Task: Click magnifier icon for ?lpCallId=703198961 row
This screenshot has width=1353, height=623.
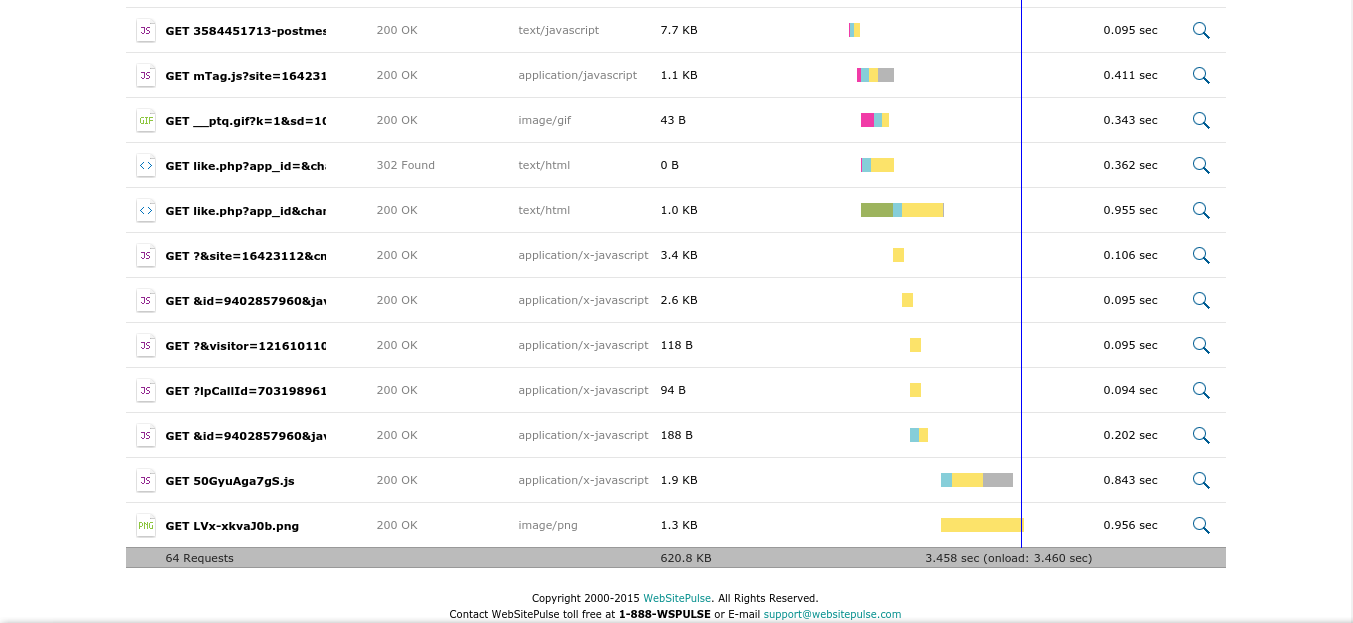Action: [1201, 390]
